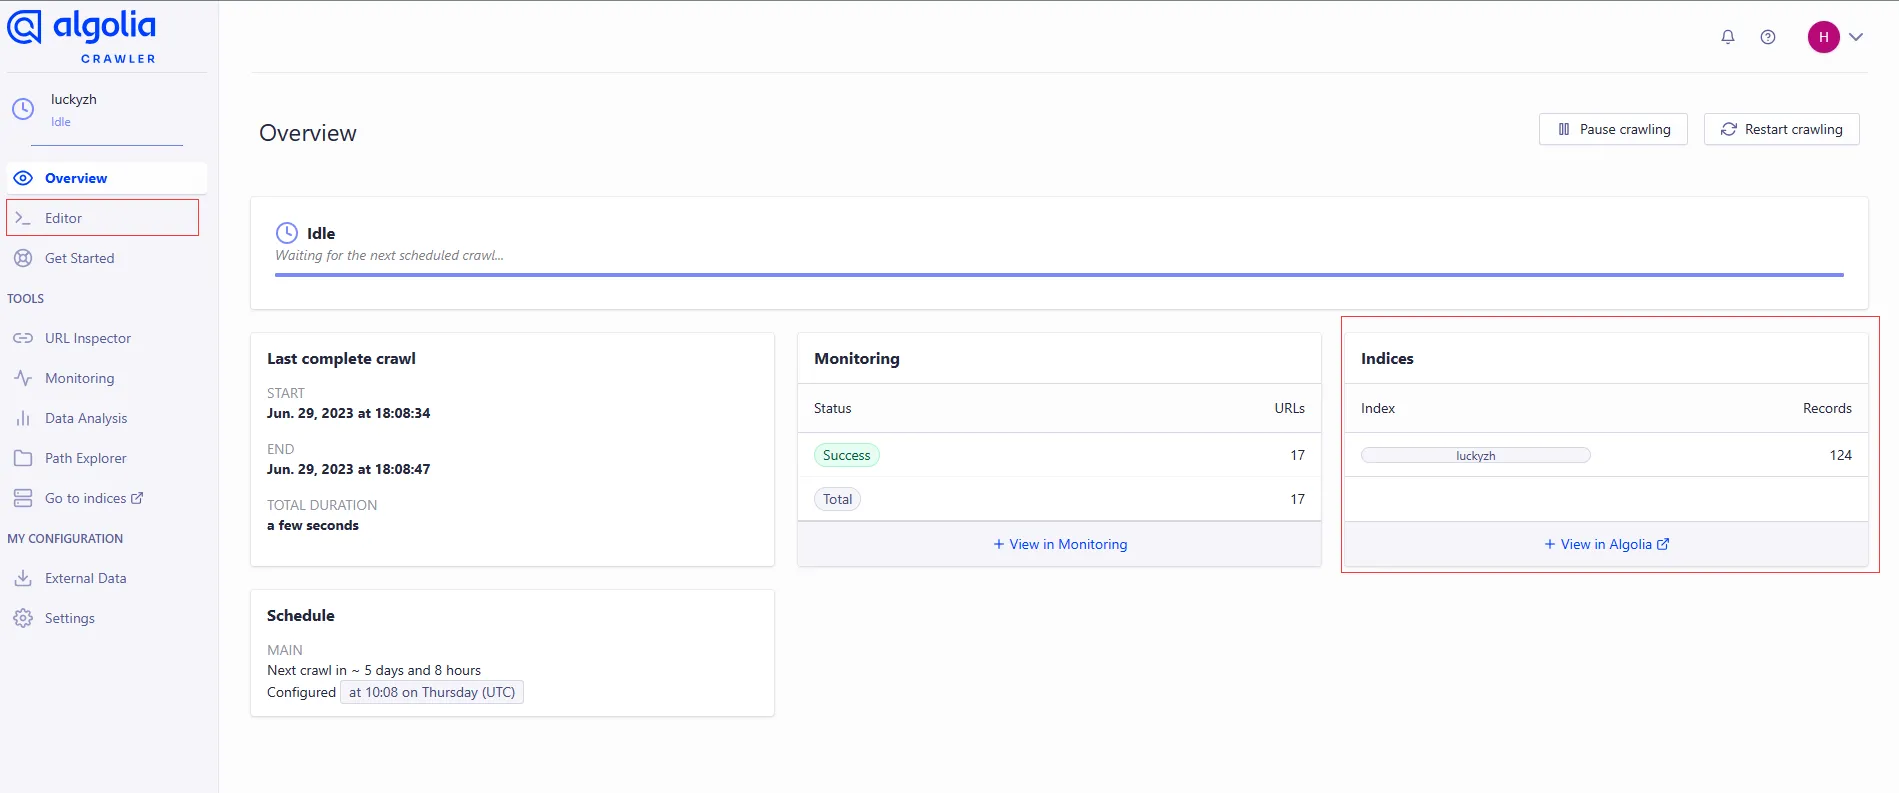Click the 'Last complete crawl' card heading
This screenshot has height=793, width=1899.
[341, 358]
